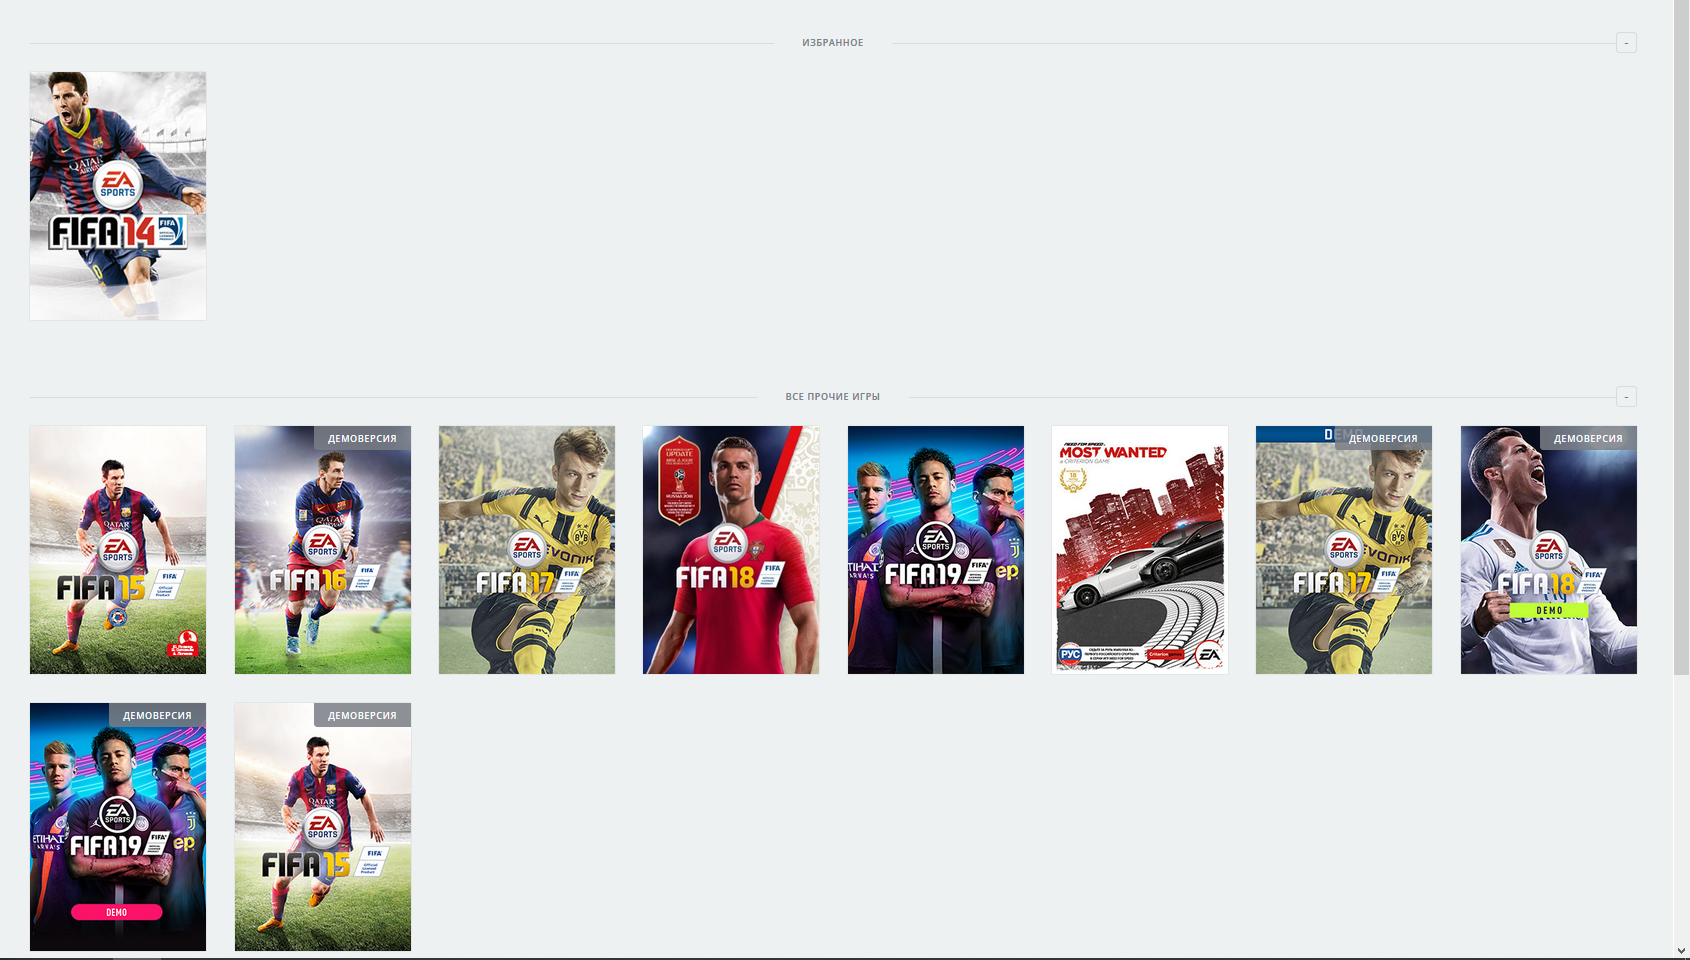
Task: Open the FIFA 14 game in favorites
Action: coord(118,196)
